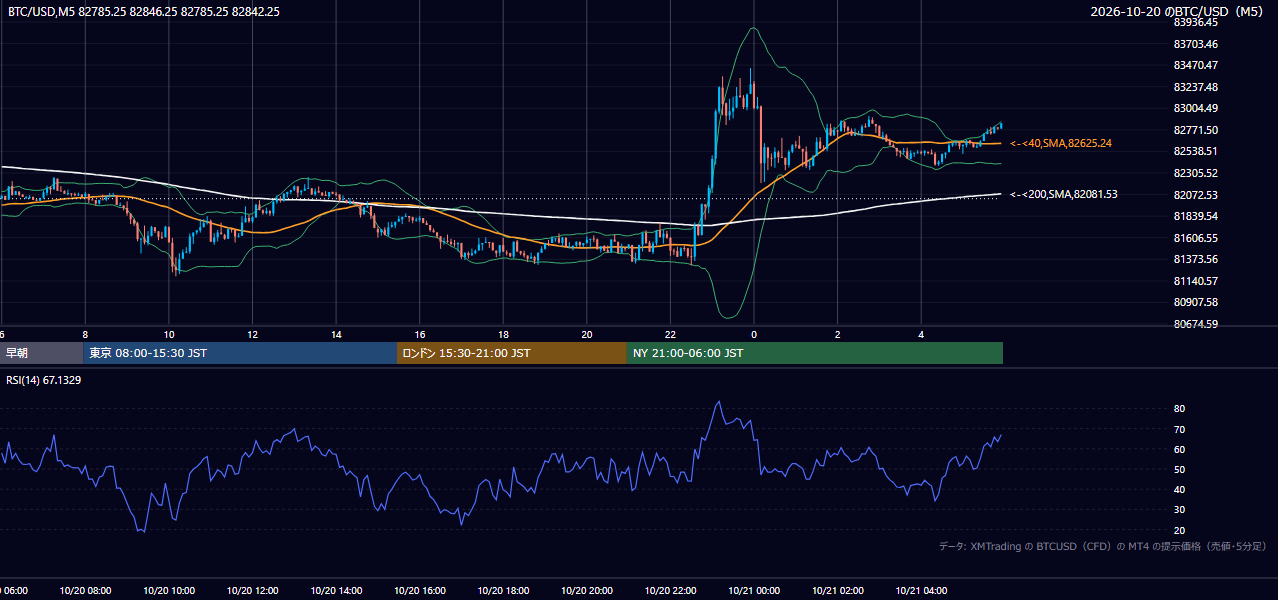
Task: Click the RSI axis level 80 label
Action: 1179,409
